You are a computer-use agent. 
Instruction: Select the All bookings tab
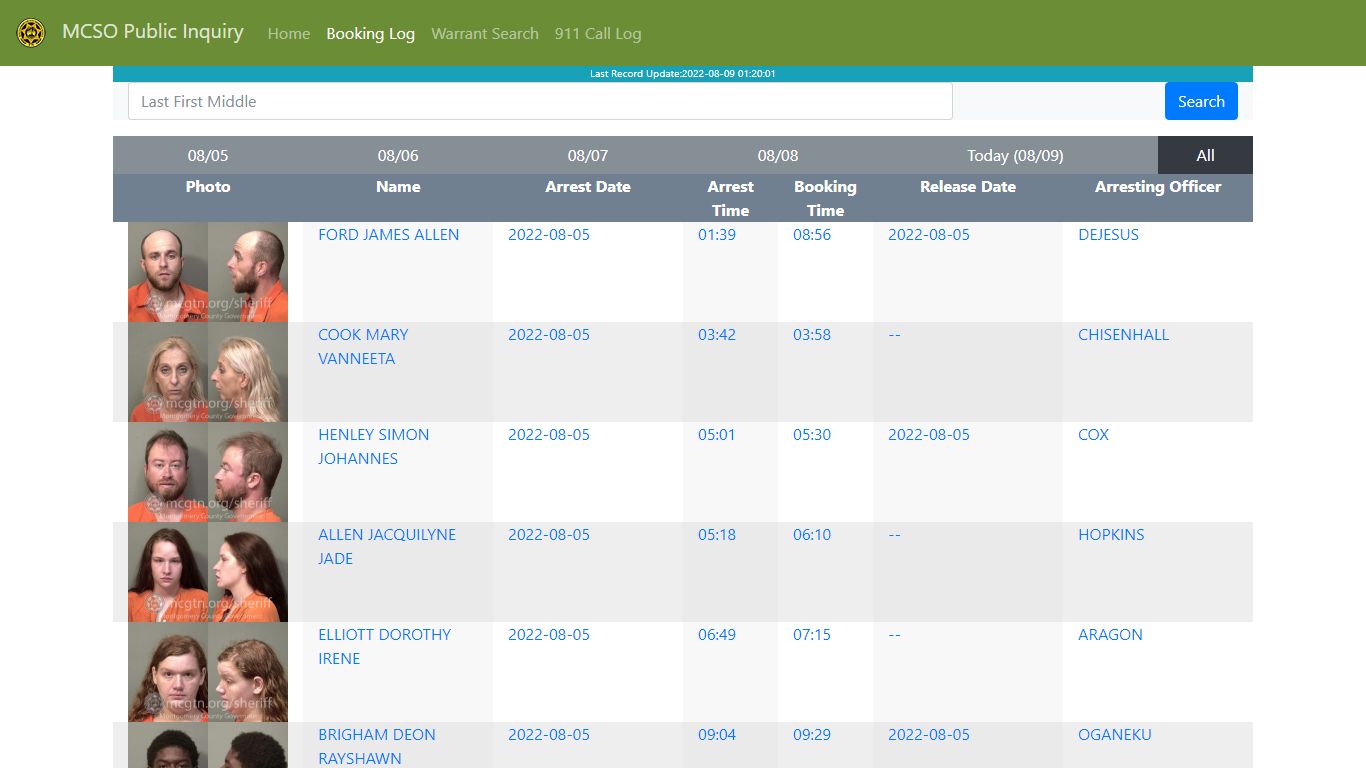point(1205,155)
